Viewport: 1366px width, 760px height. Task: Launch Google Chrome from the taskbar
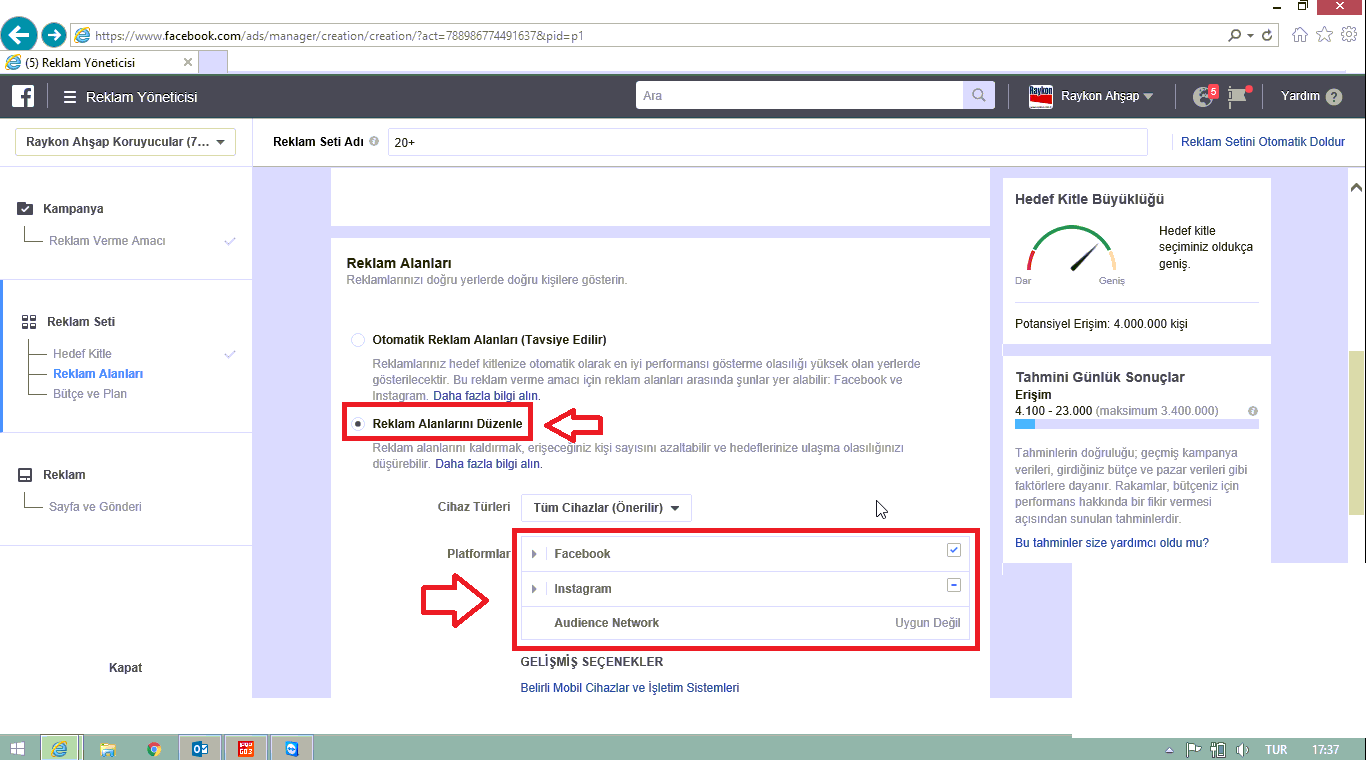point(153,748)
